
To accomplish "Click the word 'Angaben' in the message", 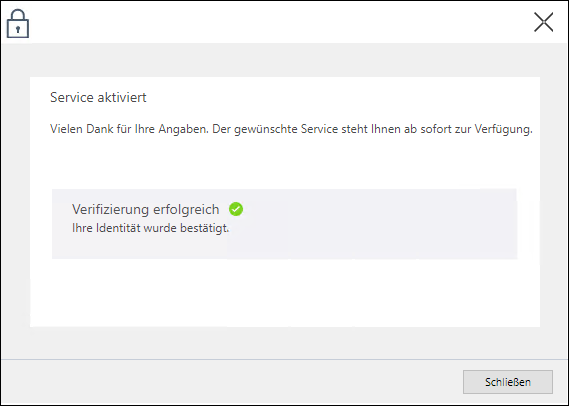I will [x=183, y=129].
